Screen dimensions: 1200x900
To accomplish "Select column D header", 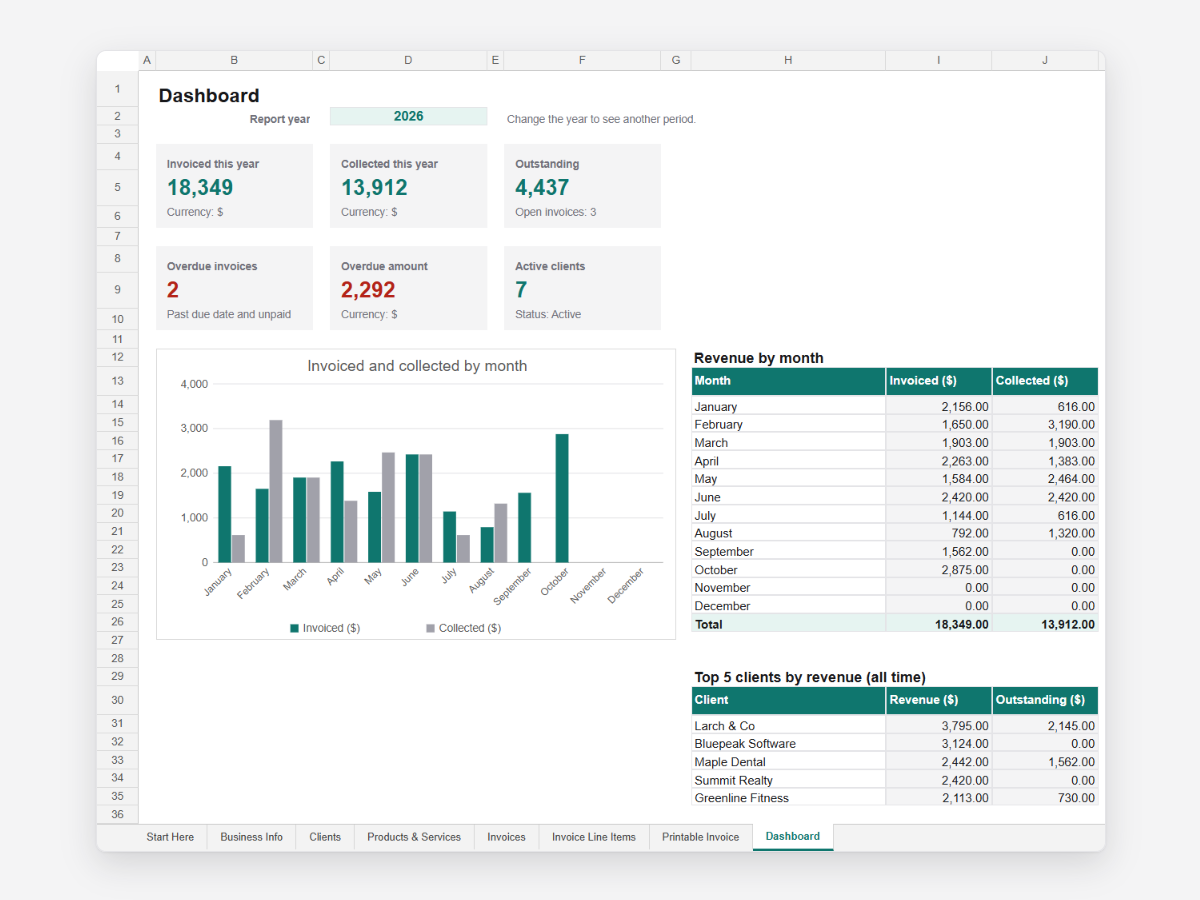I will click(x=408, y=61).
